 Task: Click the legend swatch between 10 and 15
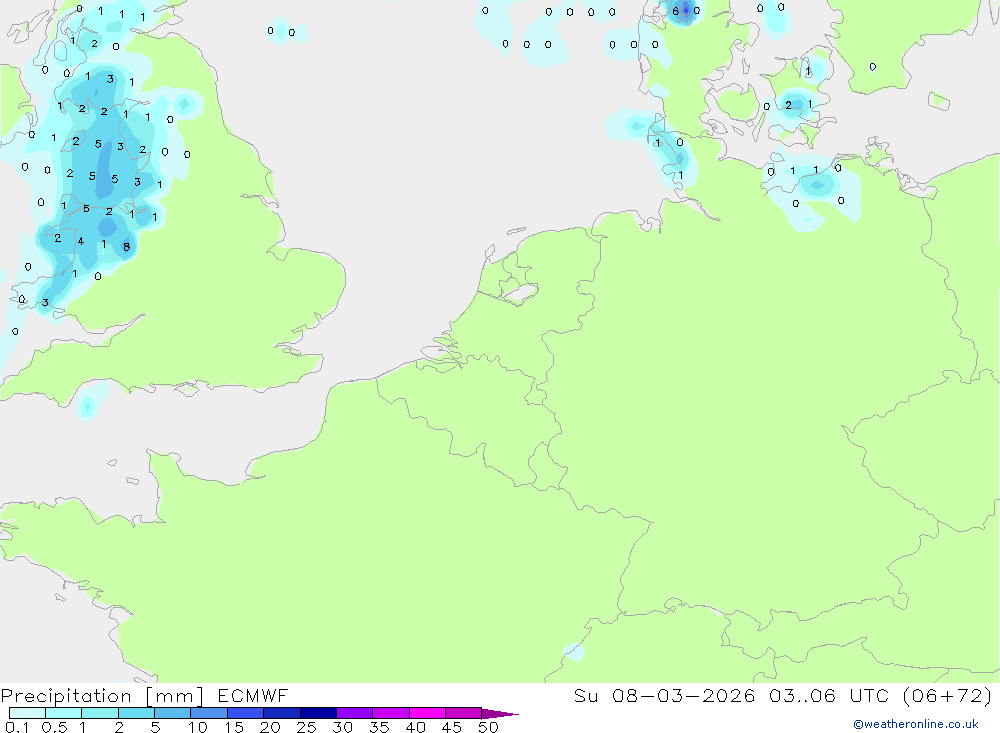pos(209,713)
